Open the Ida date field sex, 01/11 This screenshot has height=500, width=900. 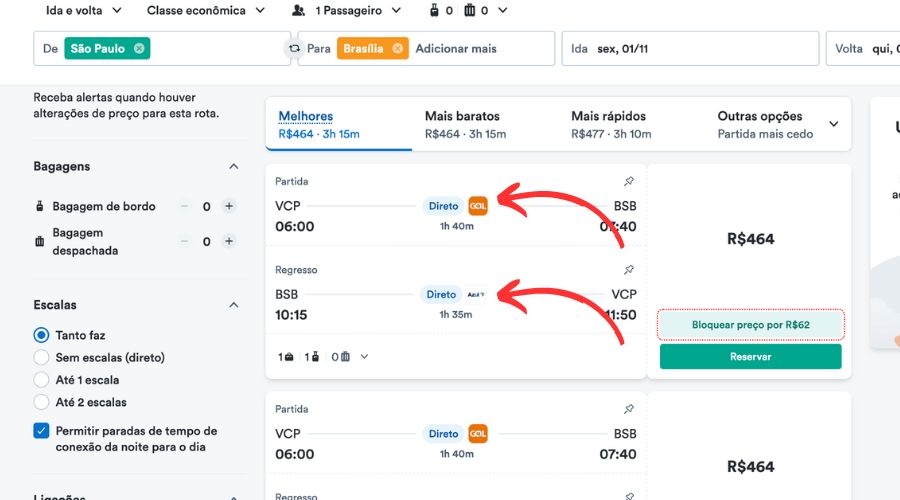690,49
